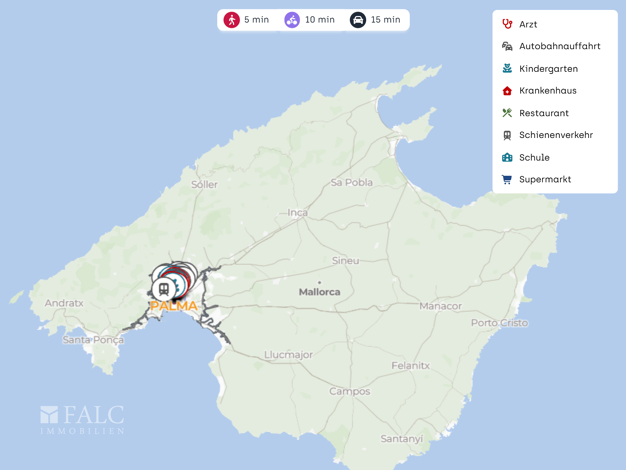Viewport: 626px width, 470px height.
Task: Click the Porto Cristo label on map
Action: 499,323
